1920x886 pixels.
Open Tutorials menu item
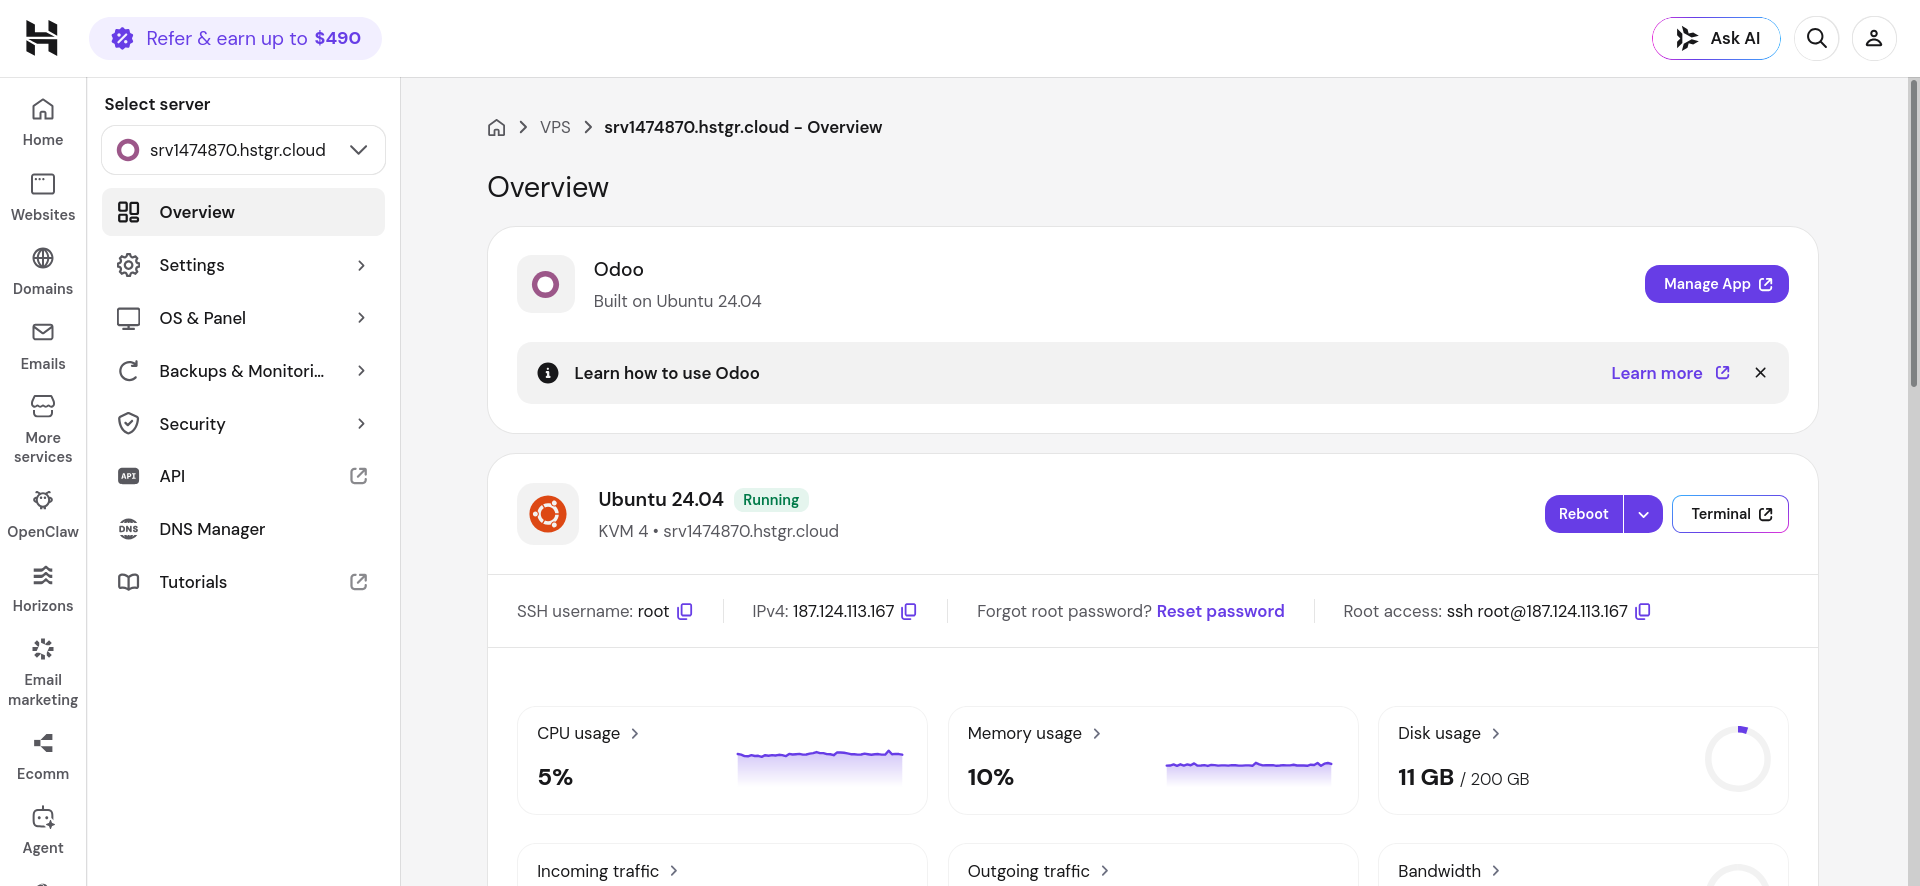[x=243, y=582]
